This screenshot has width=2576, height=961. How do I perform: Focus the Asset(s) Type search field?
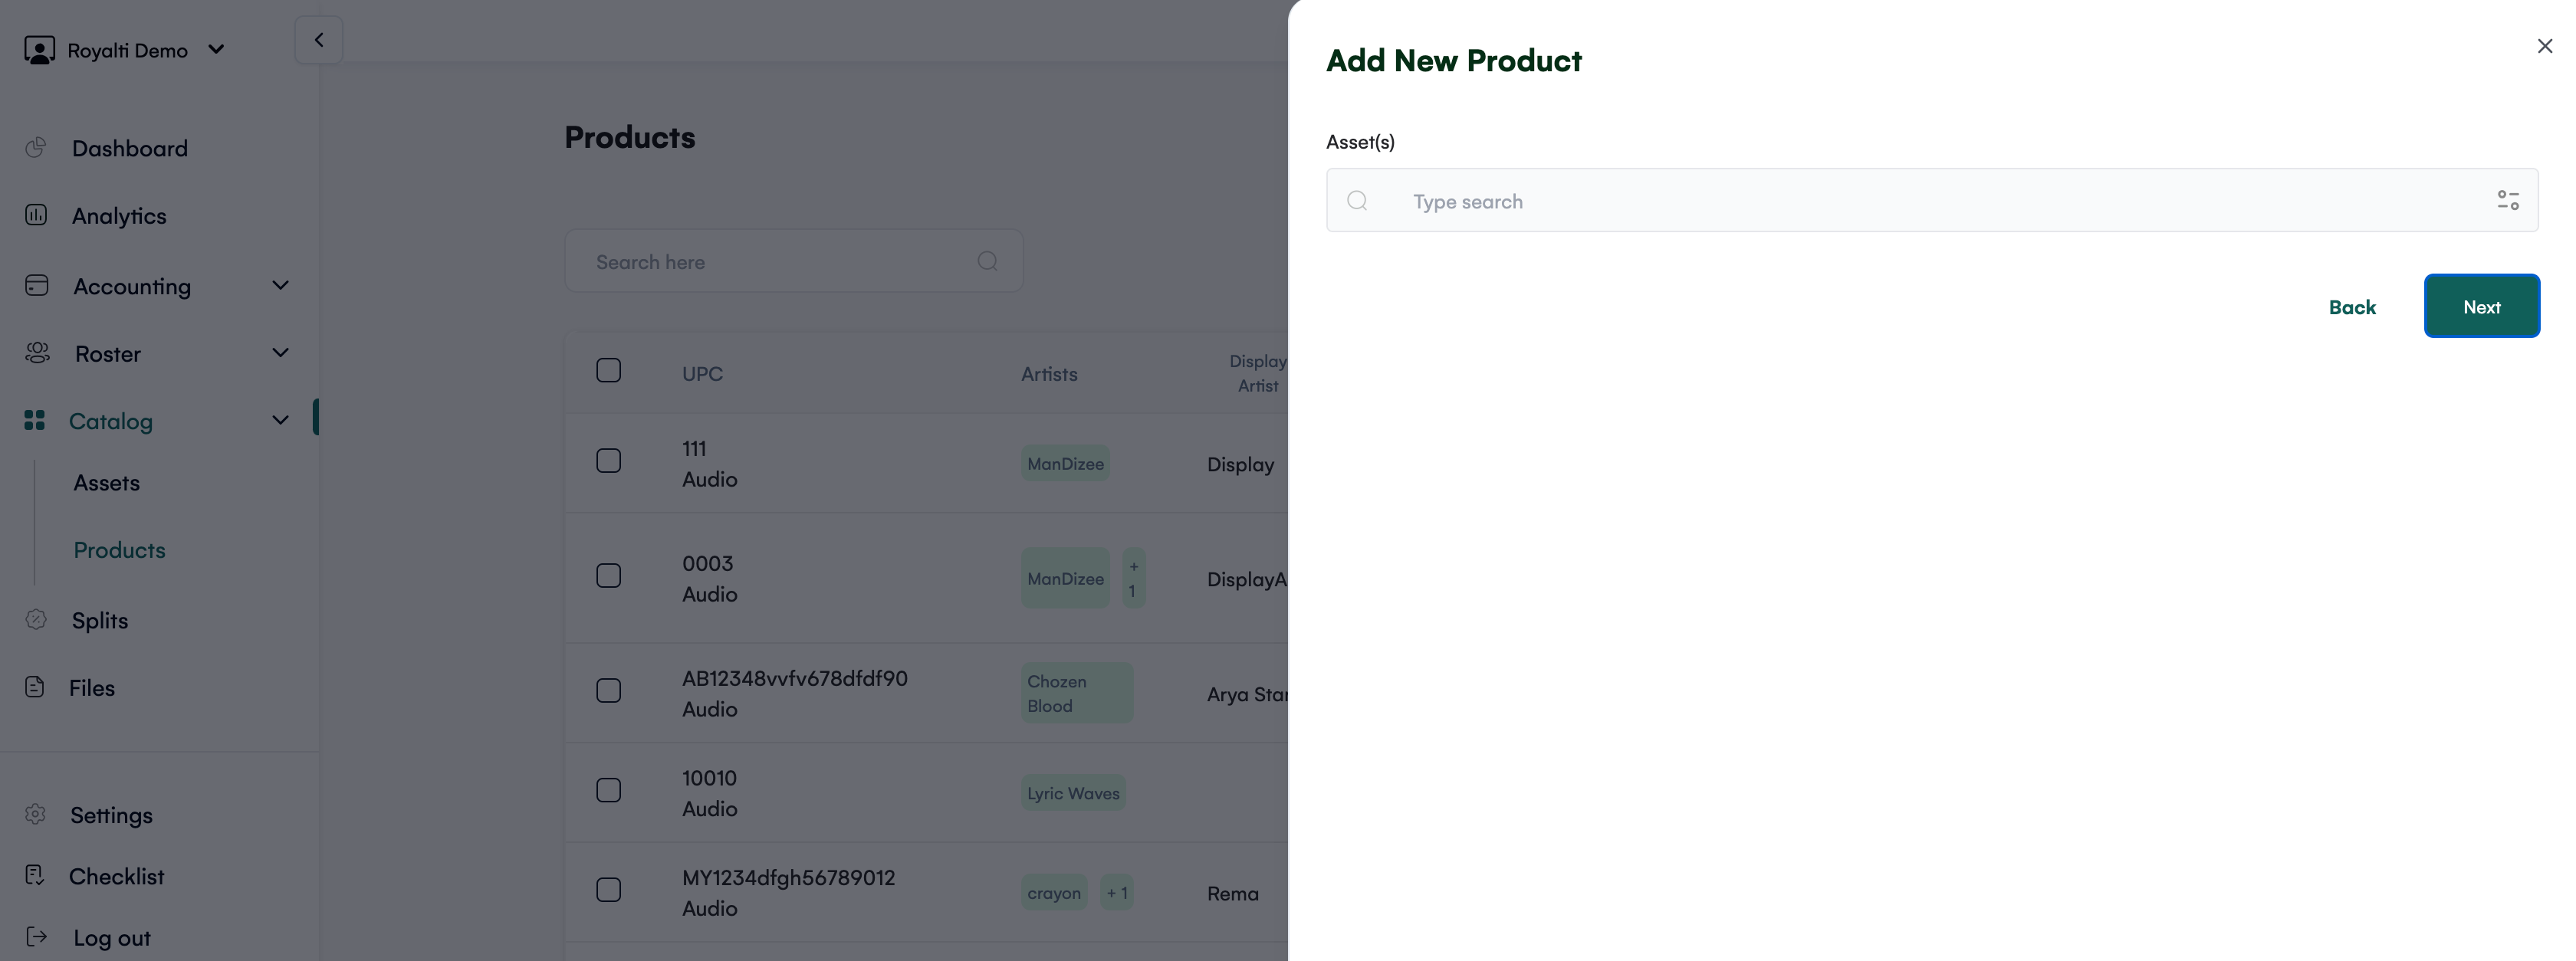(1932, 200)
